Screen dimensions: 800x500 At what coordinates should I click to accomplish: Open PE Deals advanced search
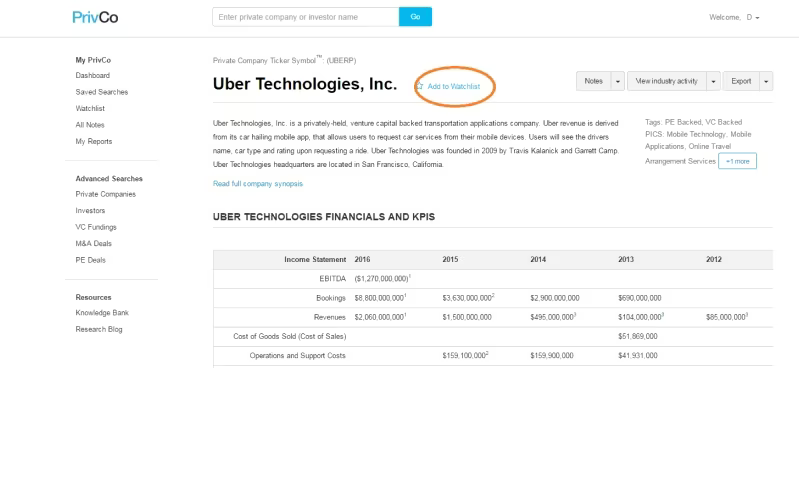[90, 260]
